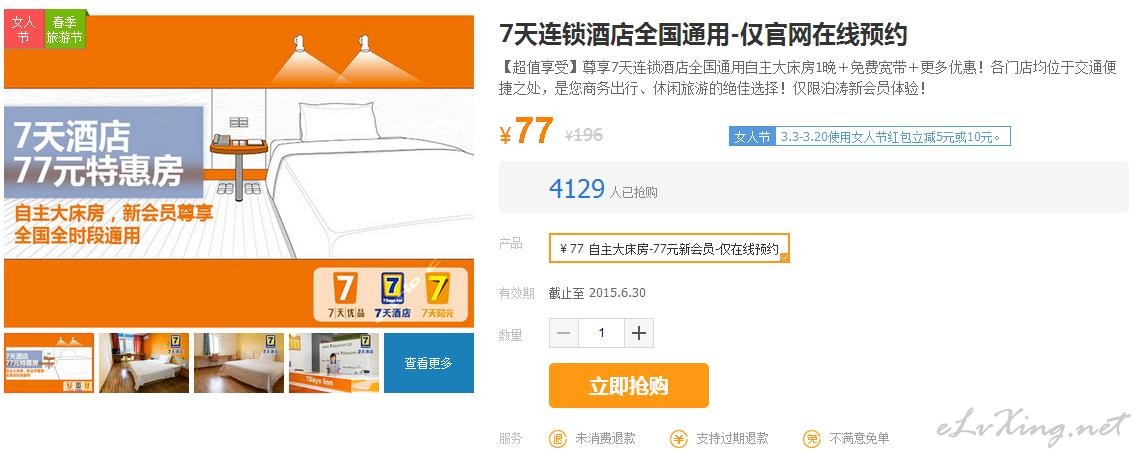Click the 春季旅游节 green corner badge
This screenshot has width=1141, height=460.
tap(65, 29)
